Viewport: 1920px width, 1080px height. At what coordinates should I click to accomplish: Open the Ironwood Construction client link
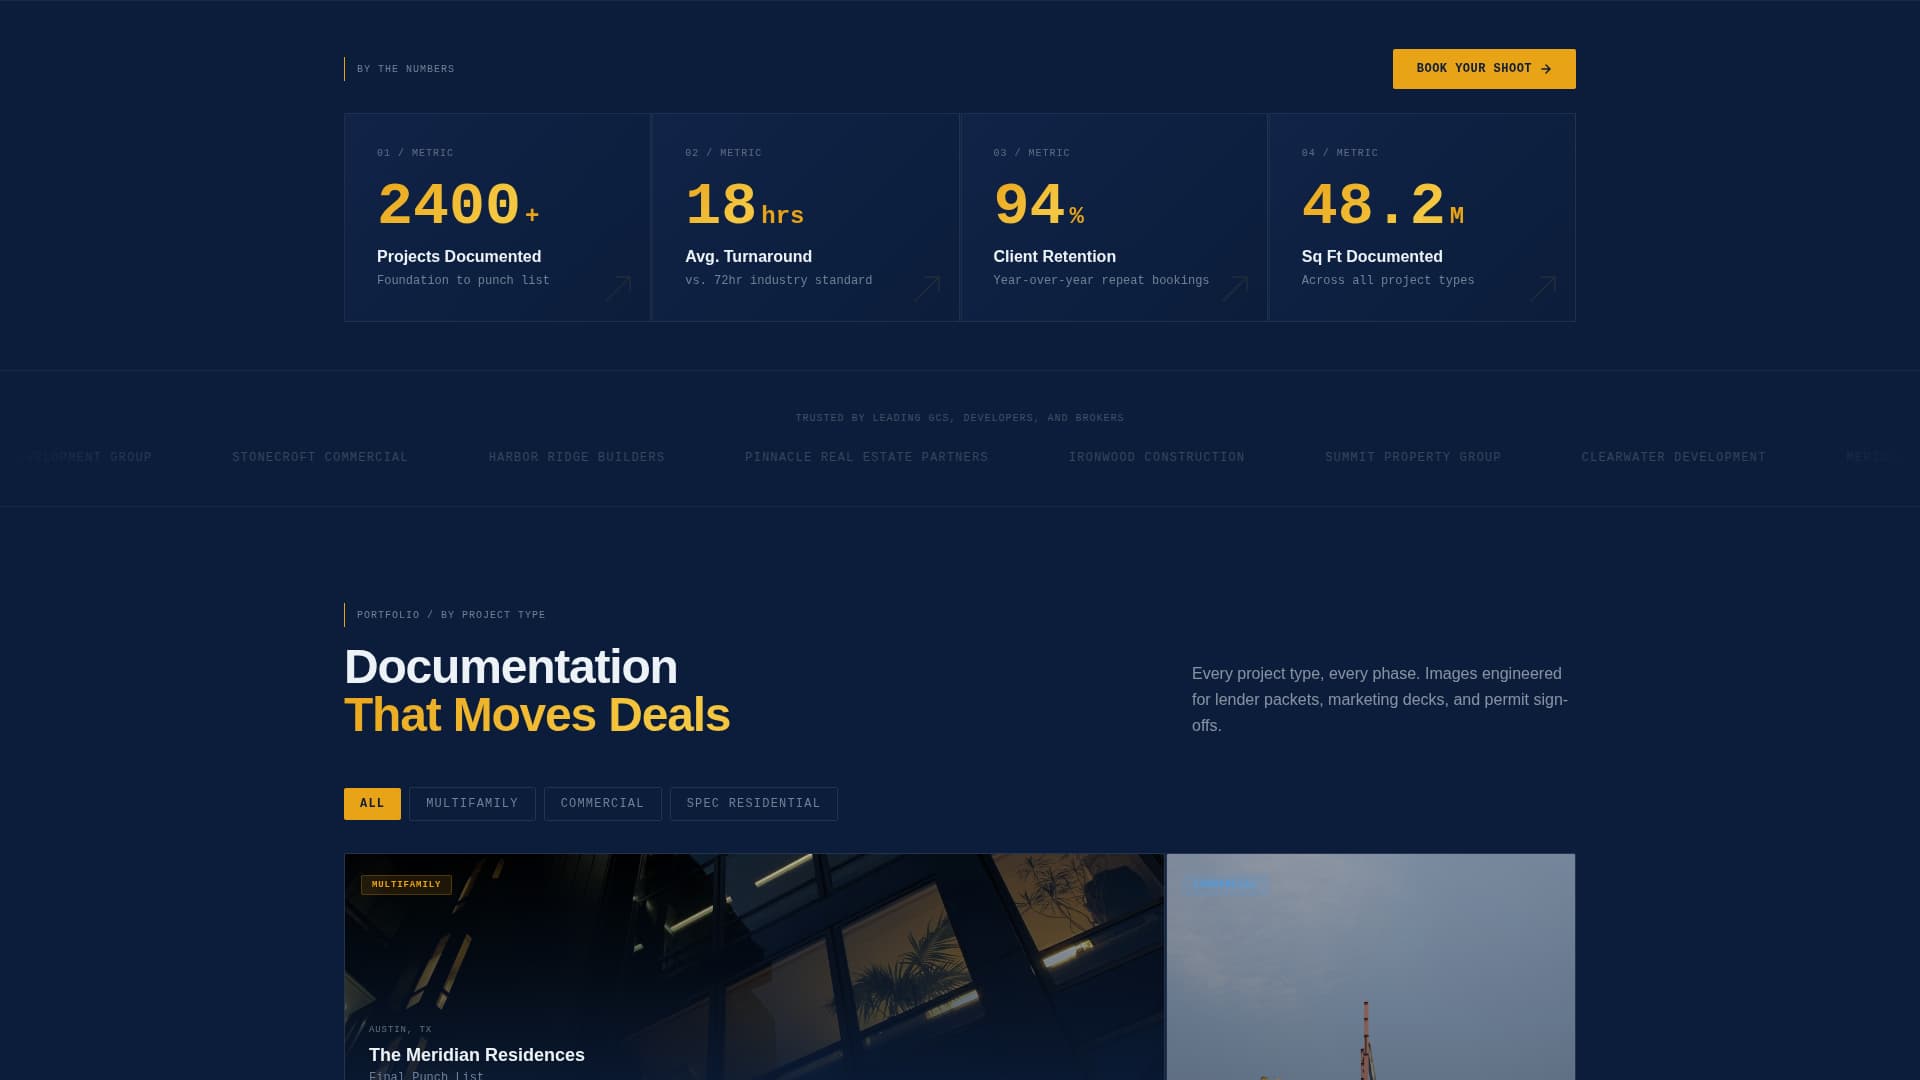pyautogui.click(x=1156, y=457)
